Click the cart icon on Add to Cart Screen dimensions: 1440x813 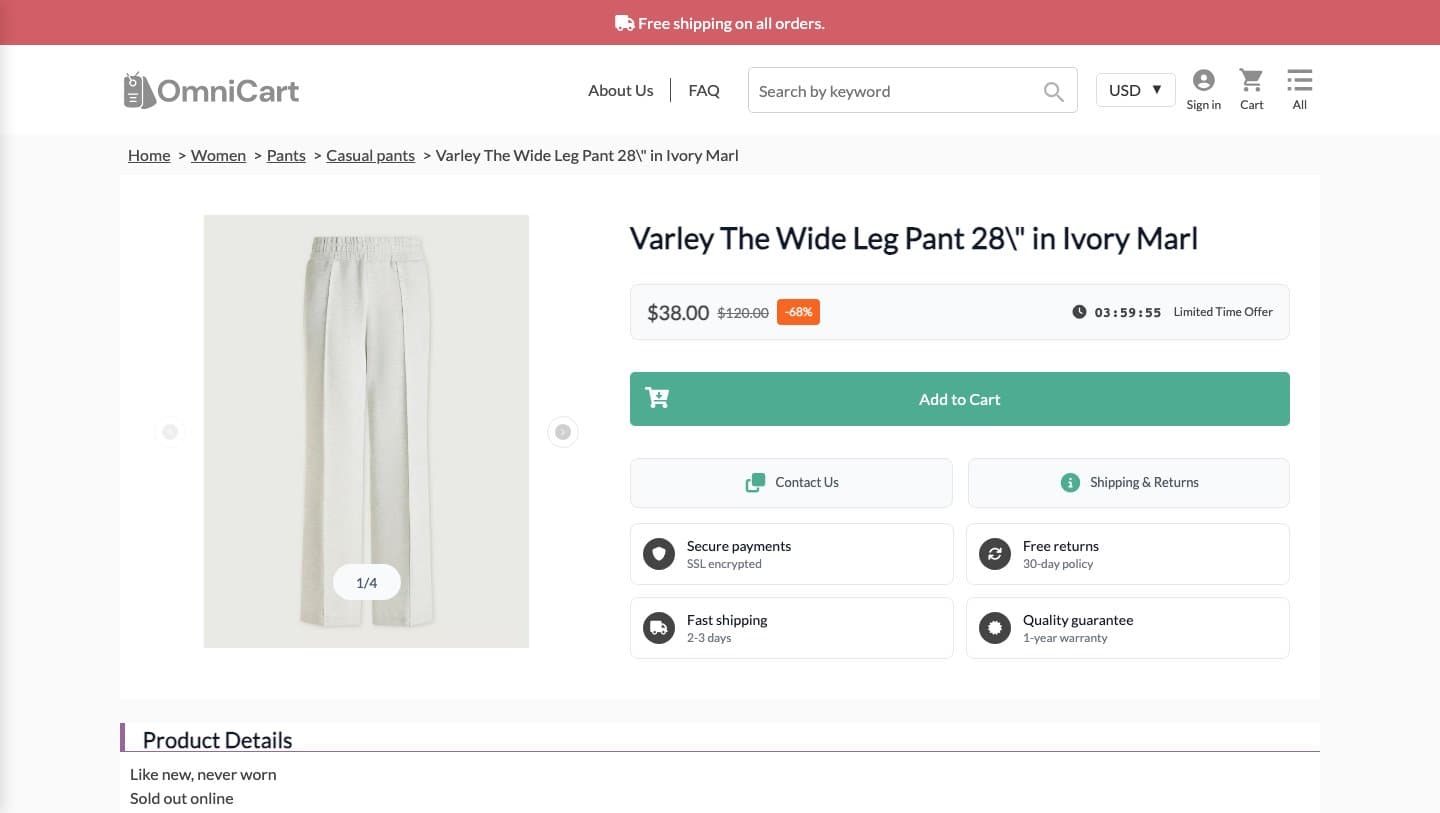tap(657, 398)
